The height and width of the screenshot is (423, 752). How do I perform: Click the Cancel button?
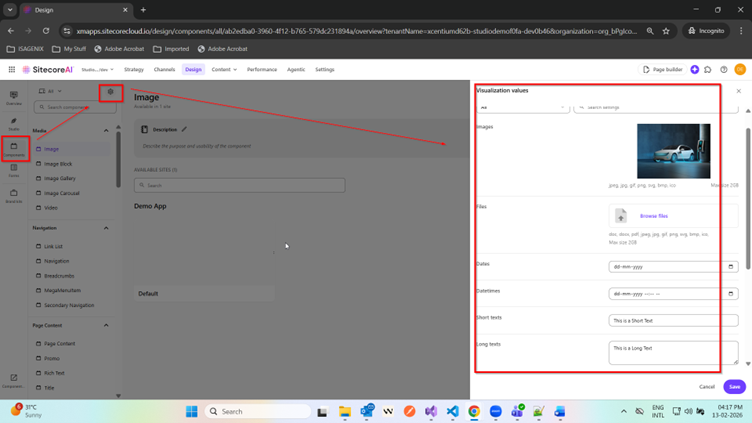tap(706, 387)
